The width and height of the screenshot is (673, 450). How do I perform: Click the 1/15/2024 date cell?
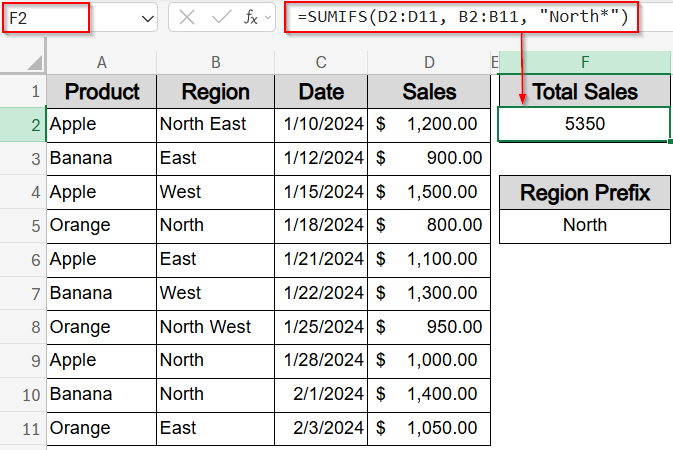321,192
